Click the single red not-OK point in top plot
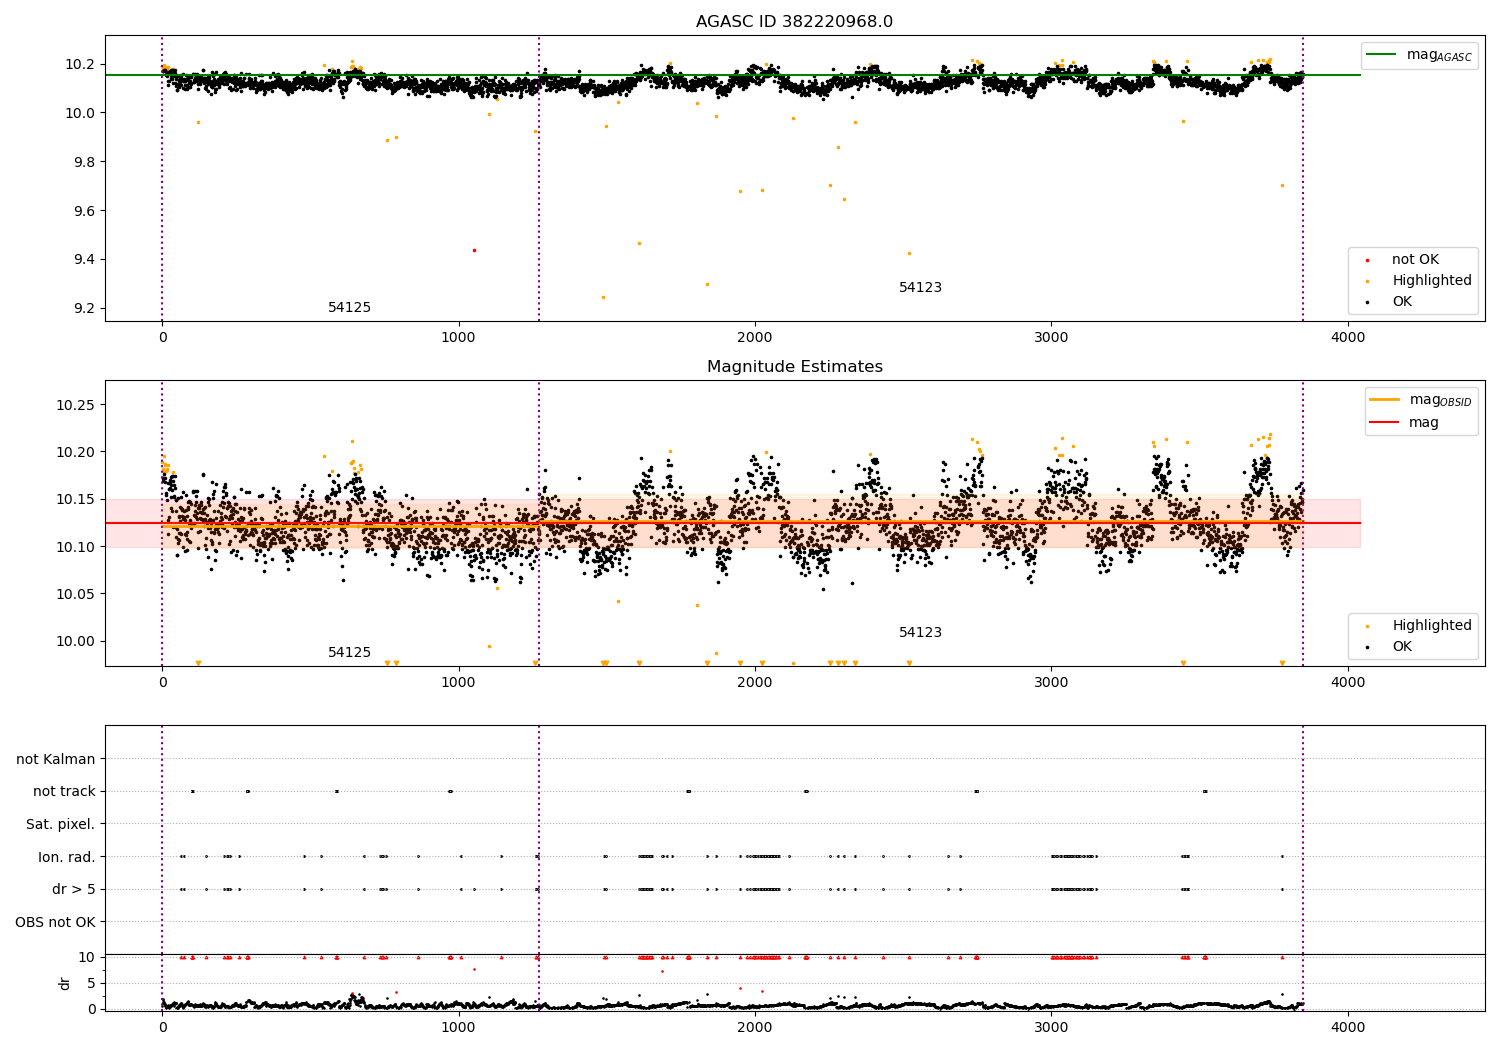The image size is (1500, 1050). pyautogui.click(x=474, y=250)
